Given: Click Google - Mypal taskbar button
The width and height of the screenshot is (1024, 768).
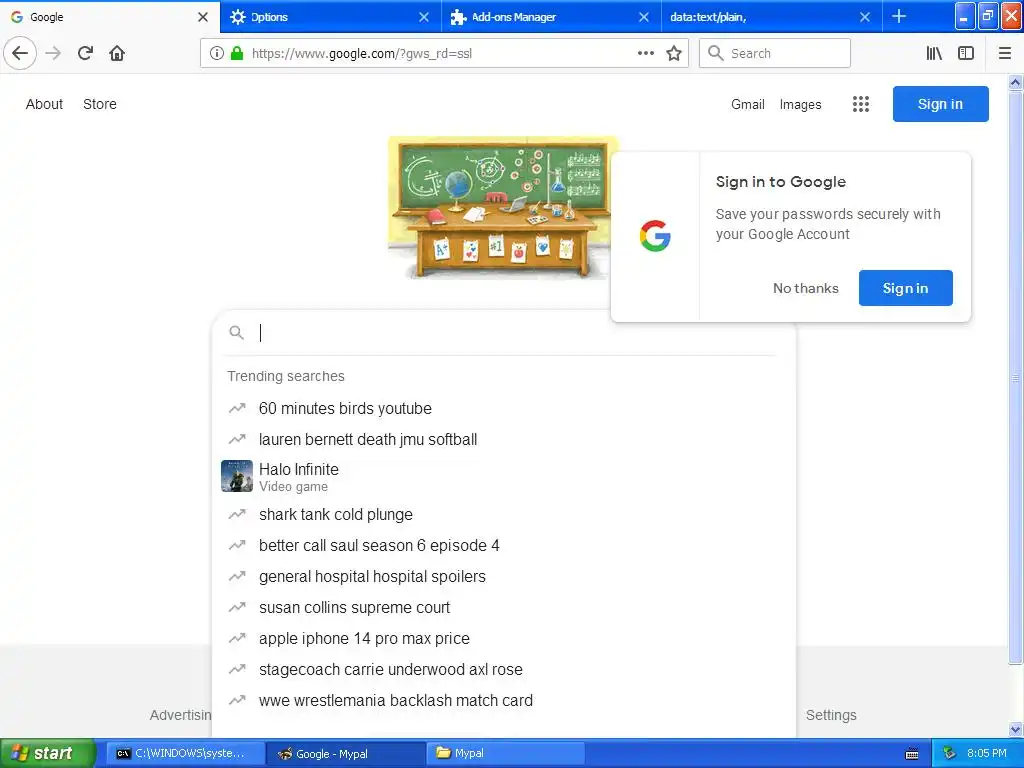Looking at the screenshot, I should (346, 753).
